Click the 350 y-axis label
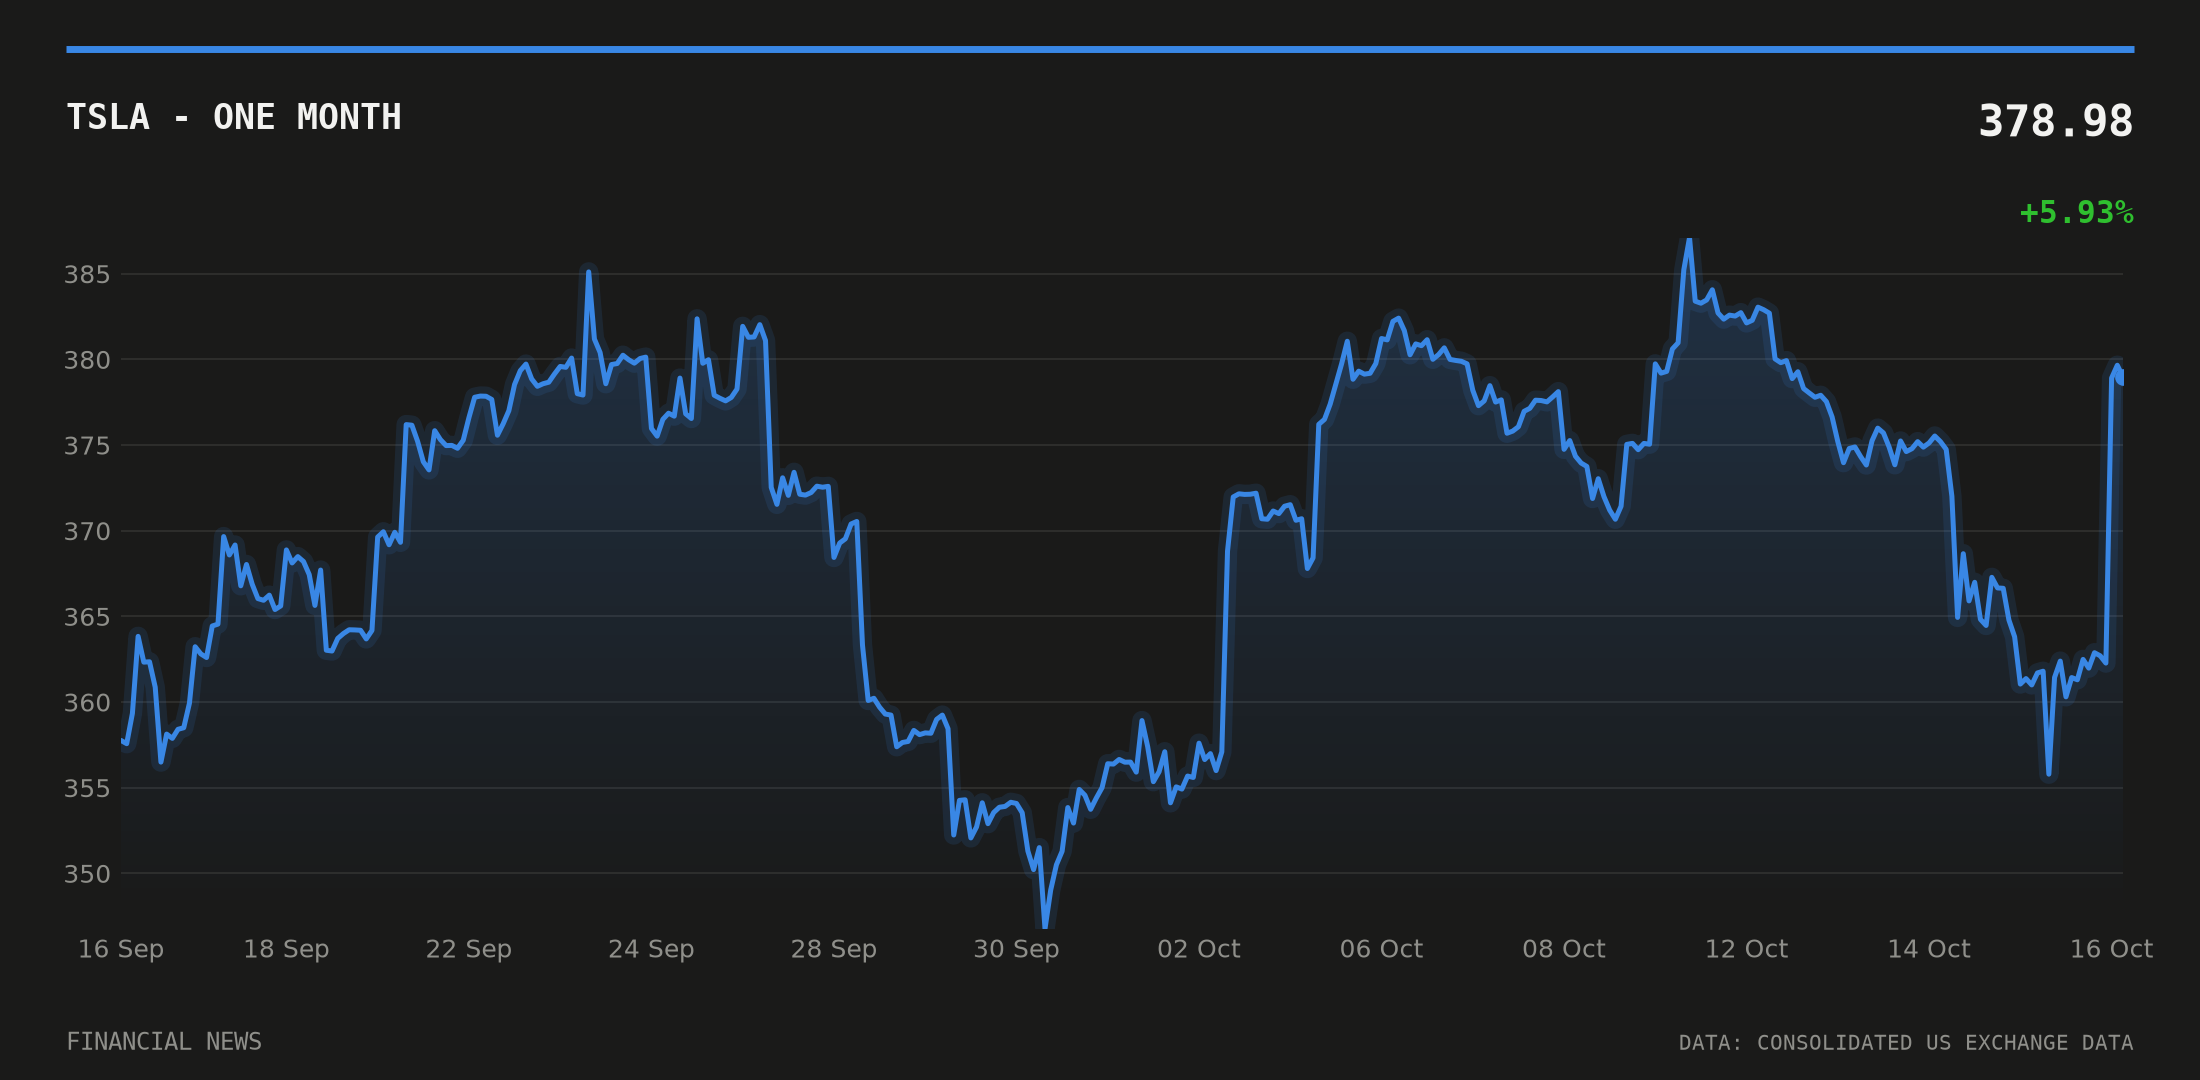The image size is (2200, 1080). pyautogui.click(x=87, y=874)
